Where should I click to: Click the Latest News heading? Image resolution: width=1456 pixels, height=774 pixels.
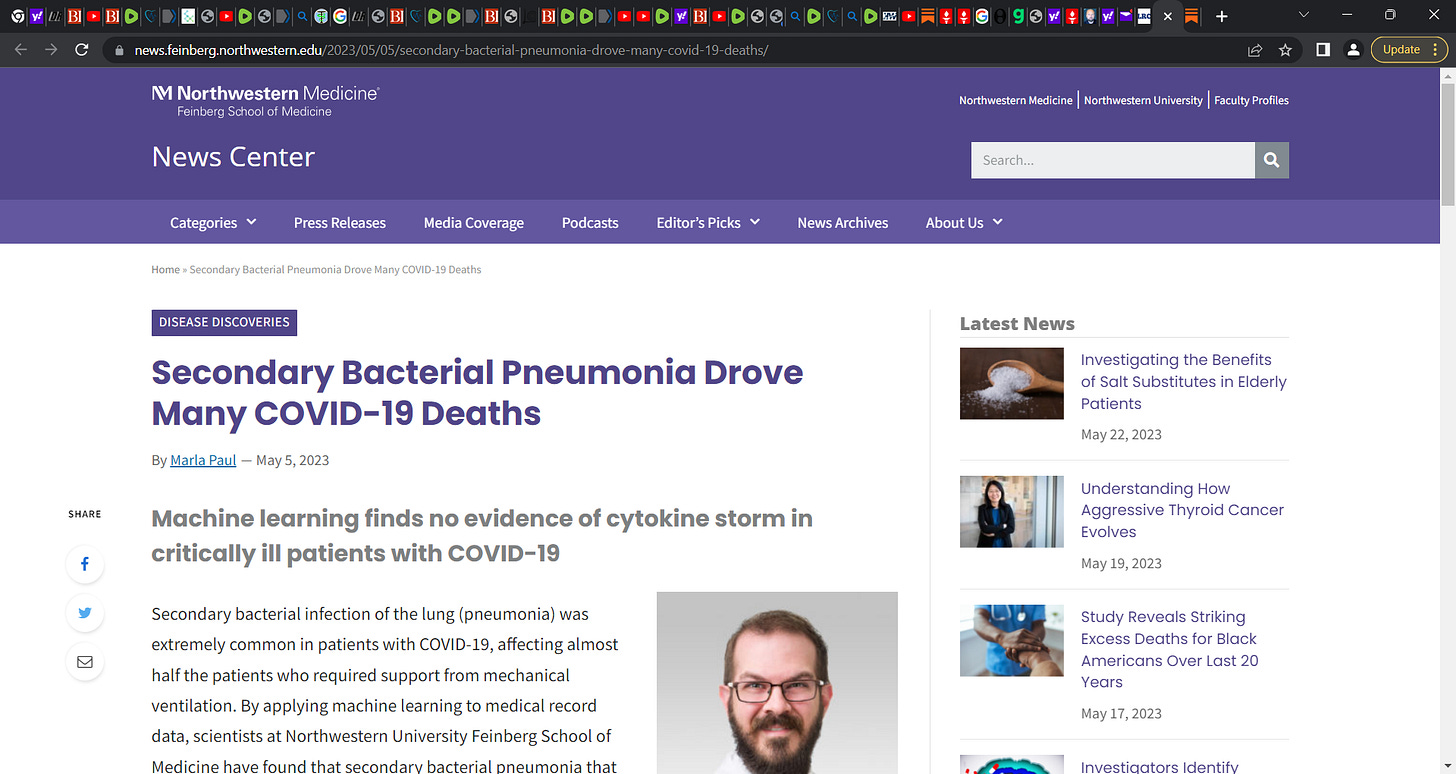point(1017,323)
